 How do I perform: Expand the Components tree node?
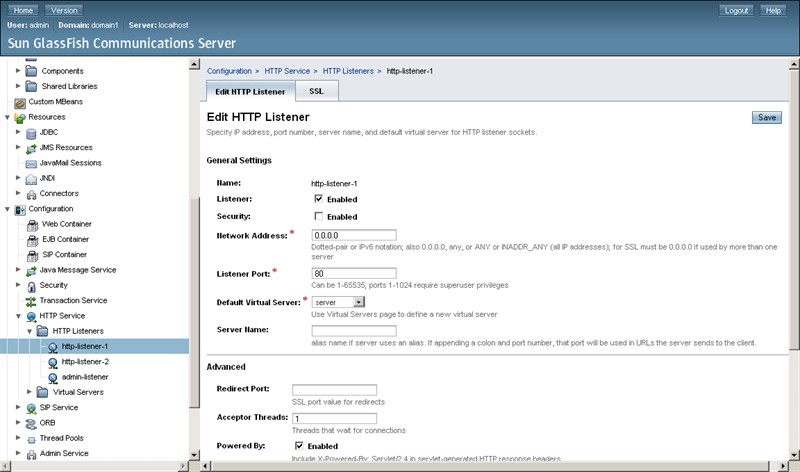(18, 70)
